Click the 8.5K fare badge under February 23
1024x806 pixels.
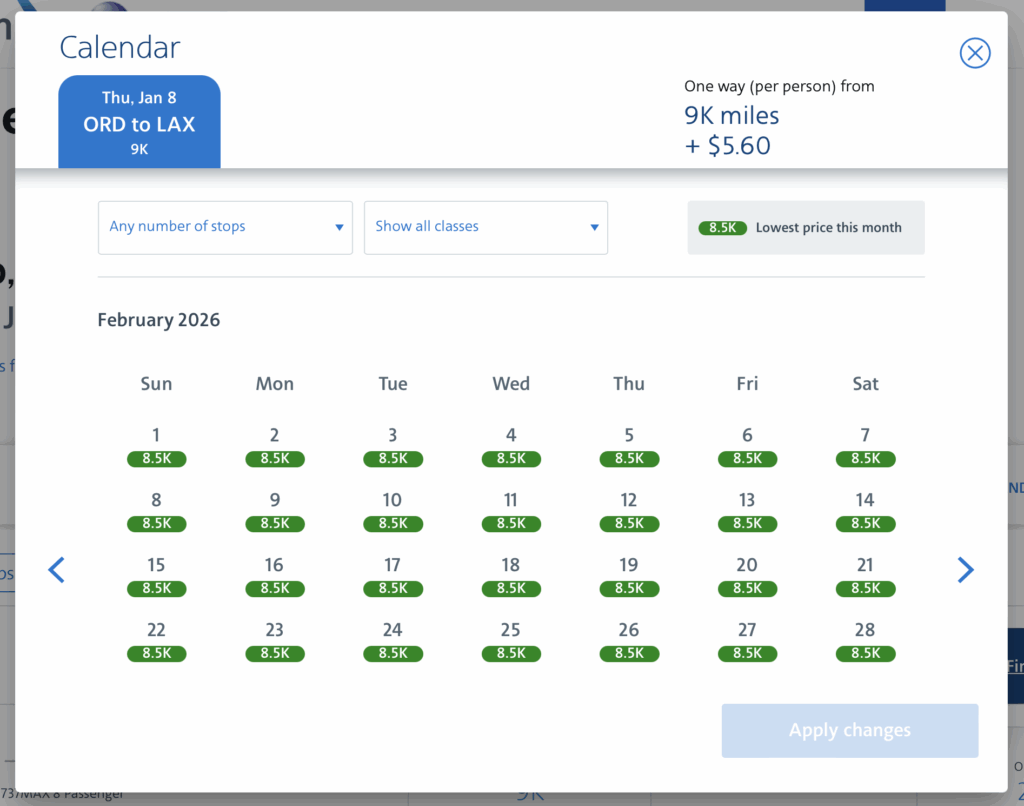pos(275,654)
